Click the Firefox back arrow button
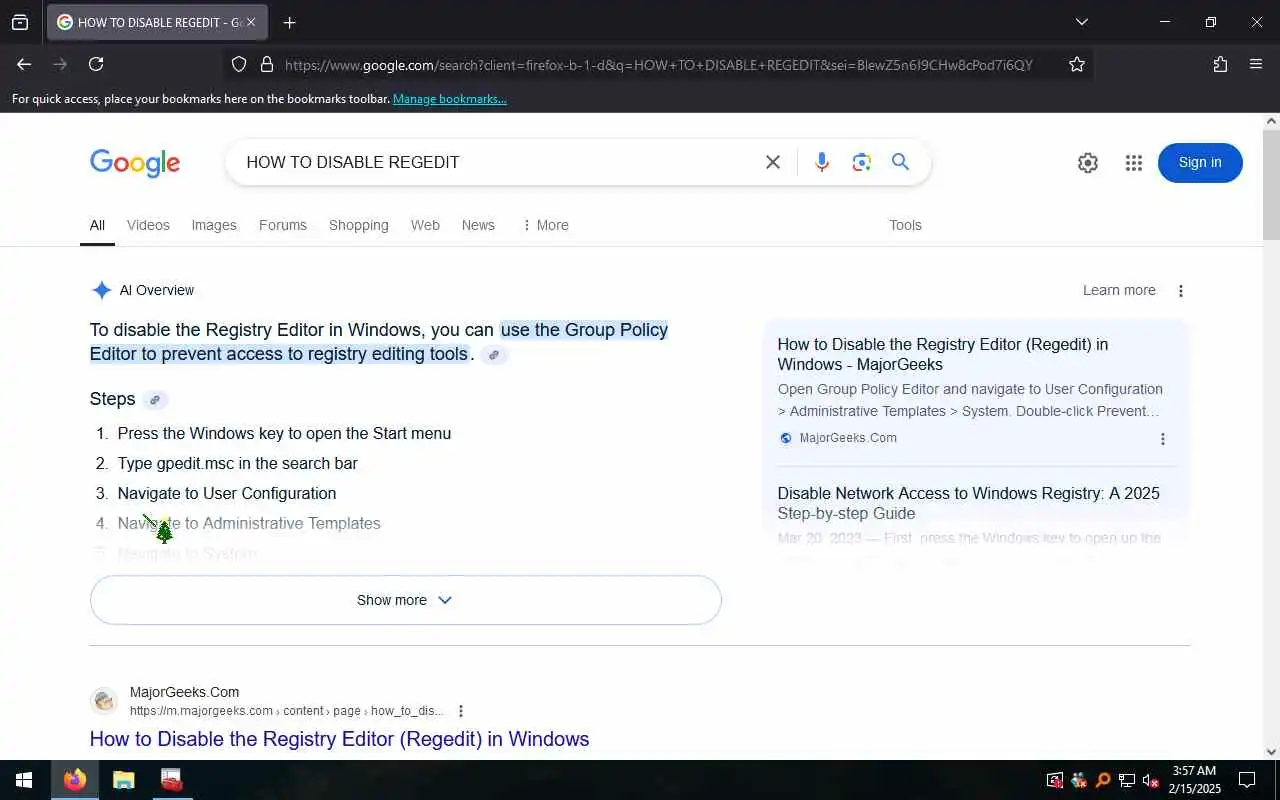The height and width of the screenshot is (800, 1280). tap(24, 64)
